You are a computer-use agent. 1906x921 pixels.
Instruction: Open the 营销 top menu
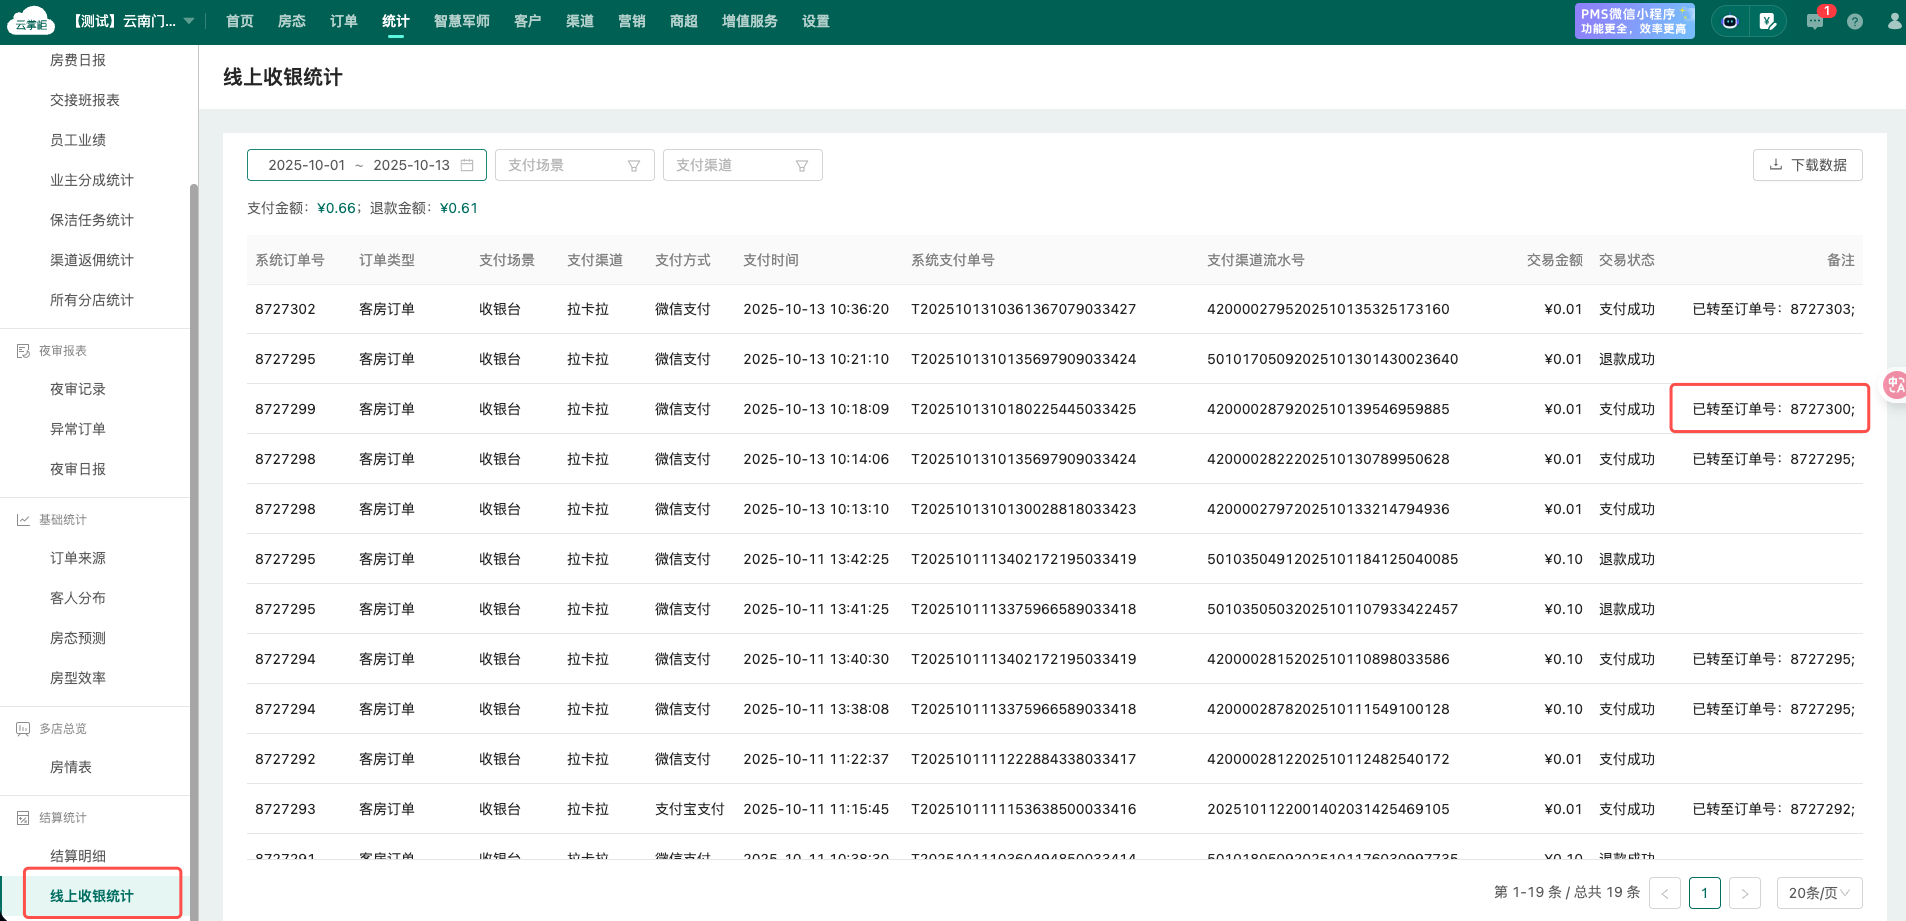[632, 21]
